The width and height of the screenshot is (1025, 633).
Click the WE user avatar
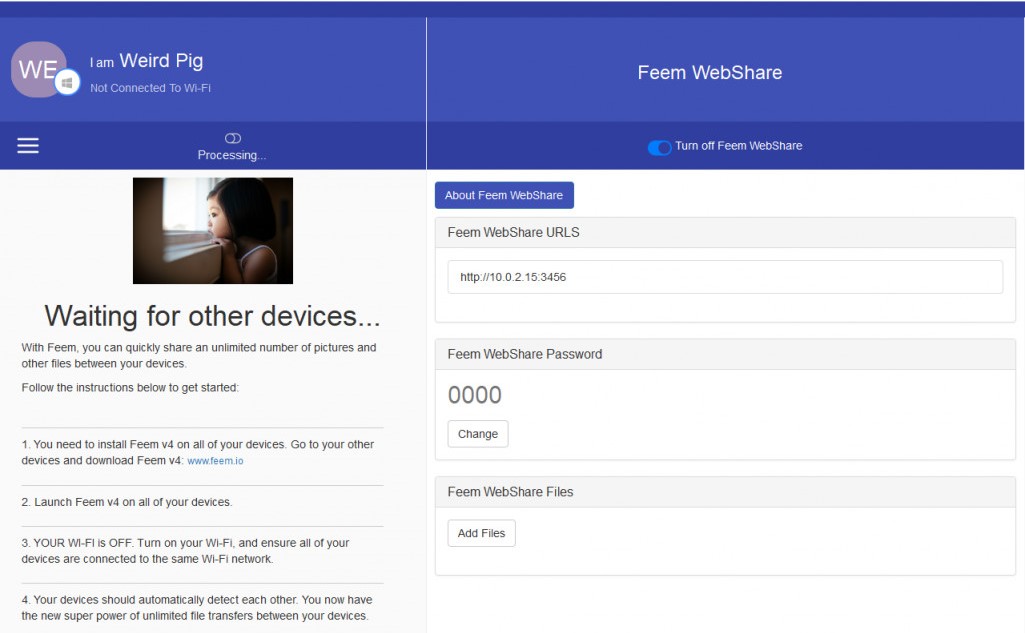click(39, 69)
